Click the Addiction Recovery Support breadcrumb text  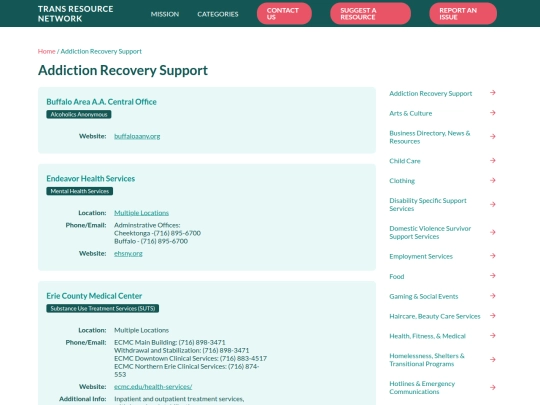(x=101, y=51)
